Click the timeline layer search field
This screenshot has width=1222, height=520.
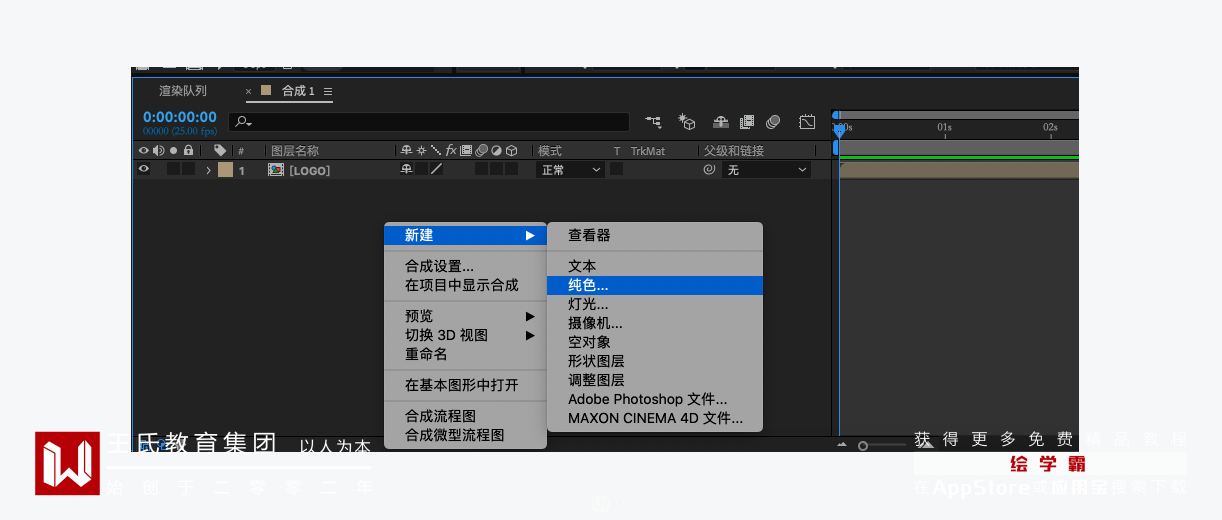[429, 122]
